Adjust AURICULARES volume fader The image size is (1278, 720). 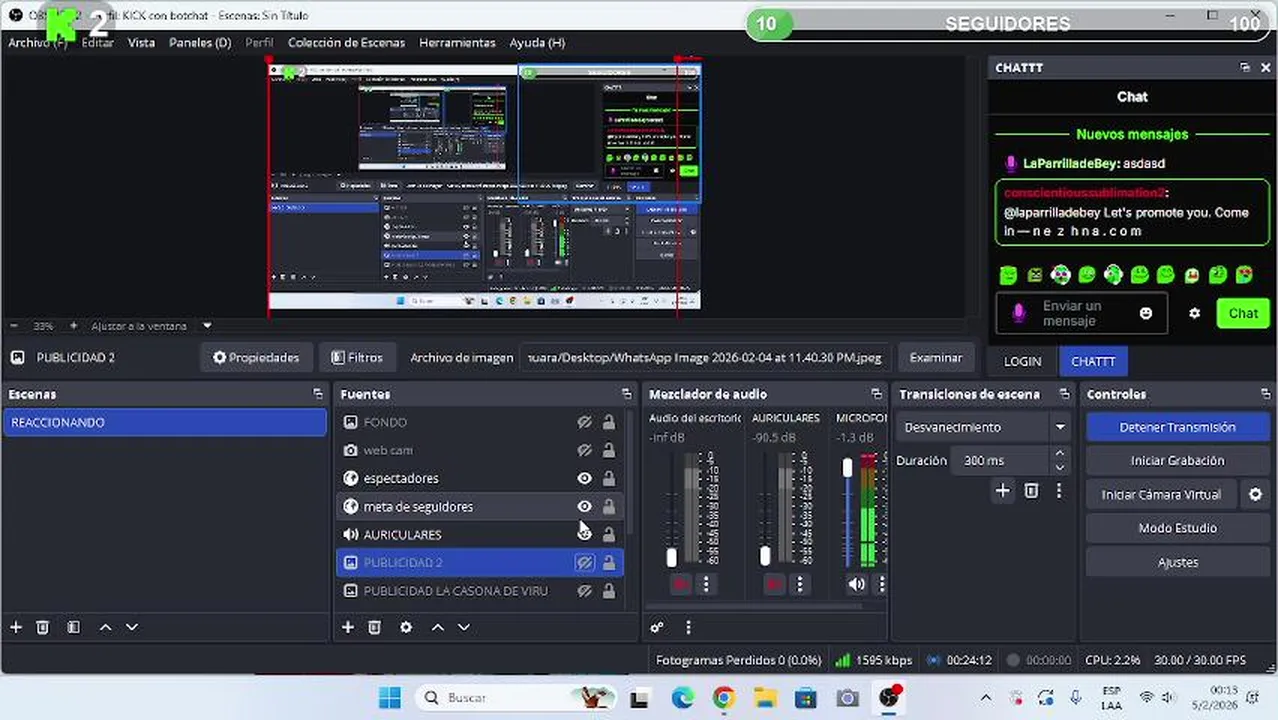tap(765, 555)
